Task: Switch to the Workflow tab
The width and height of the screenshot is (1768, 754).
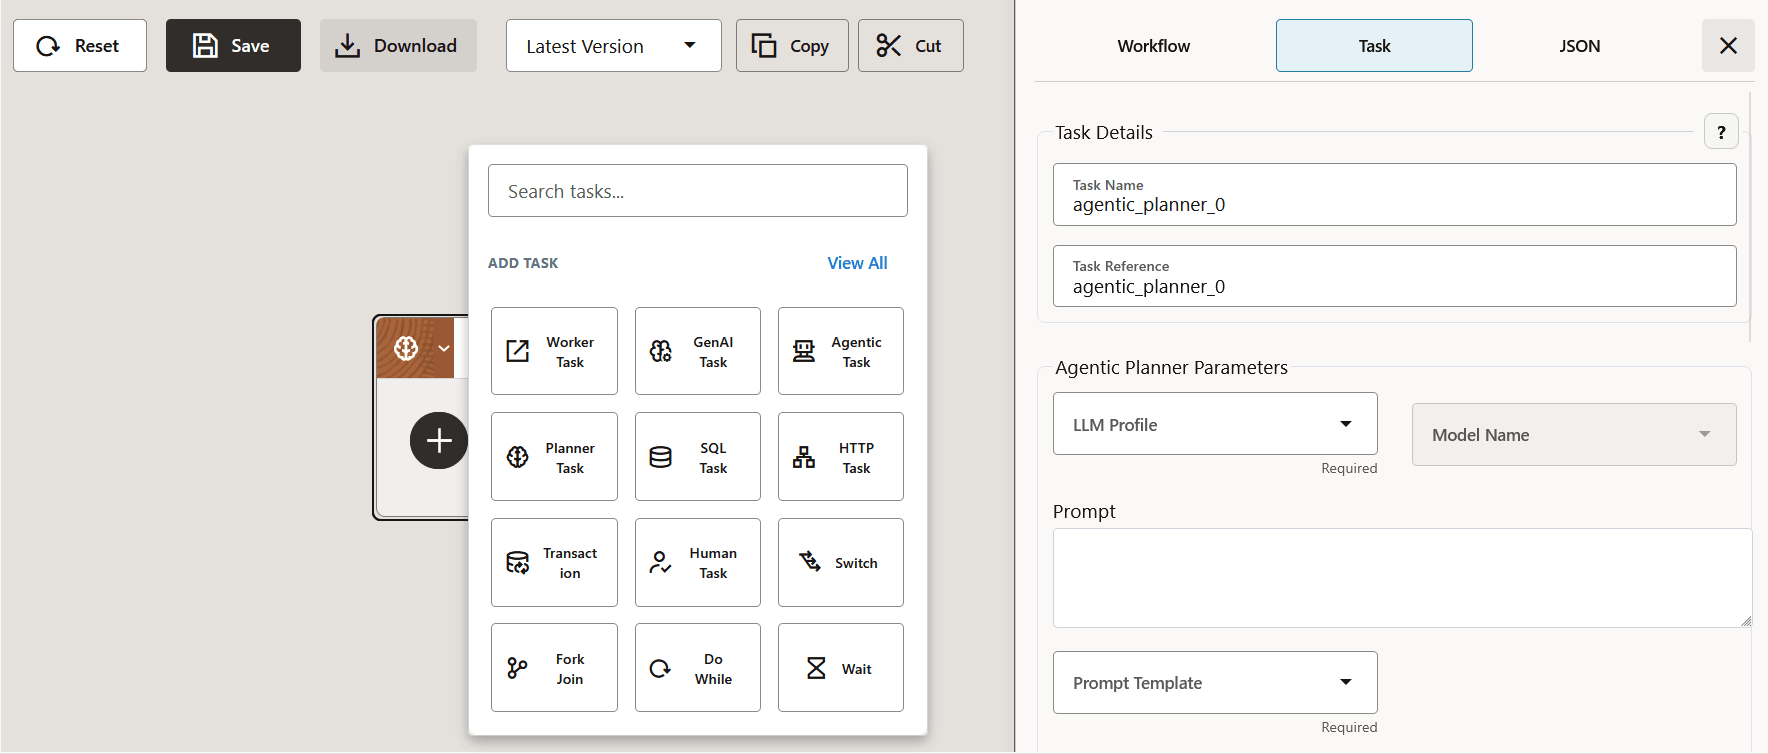Action: [x=1153, y=45]
